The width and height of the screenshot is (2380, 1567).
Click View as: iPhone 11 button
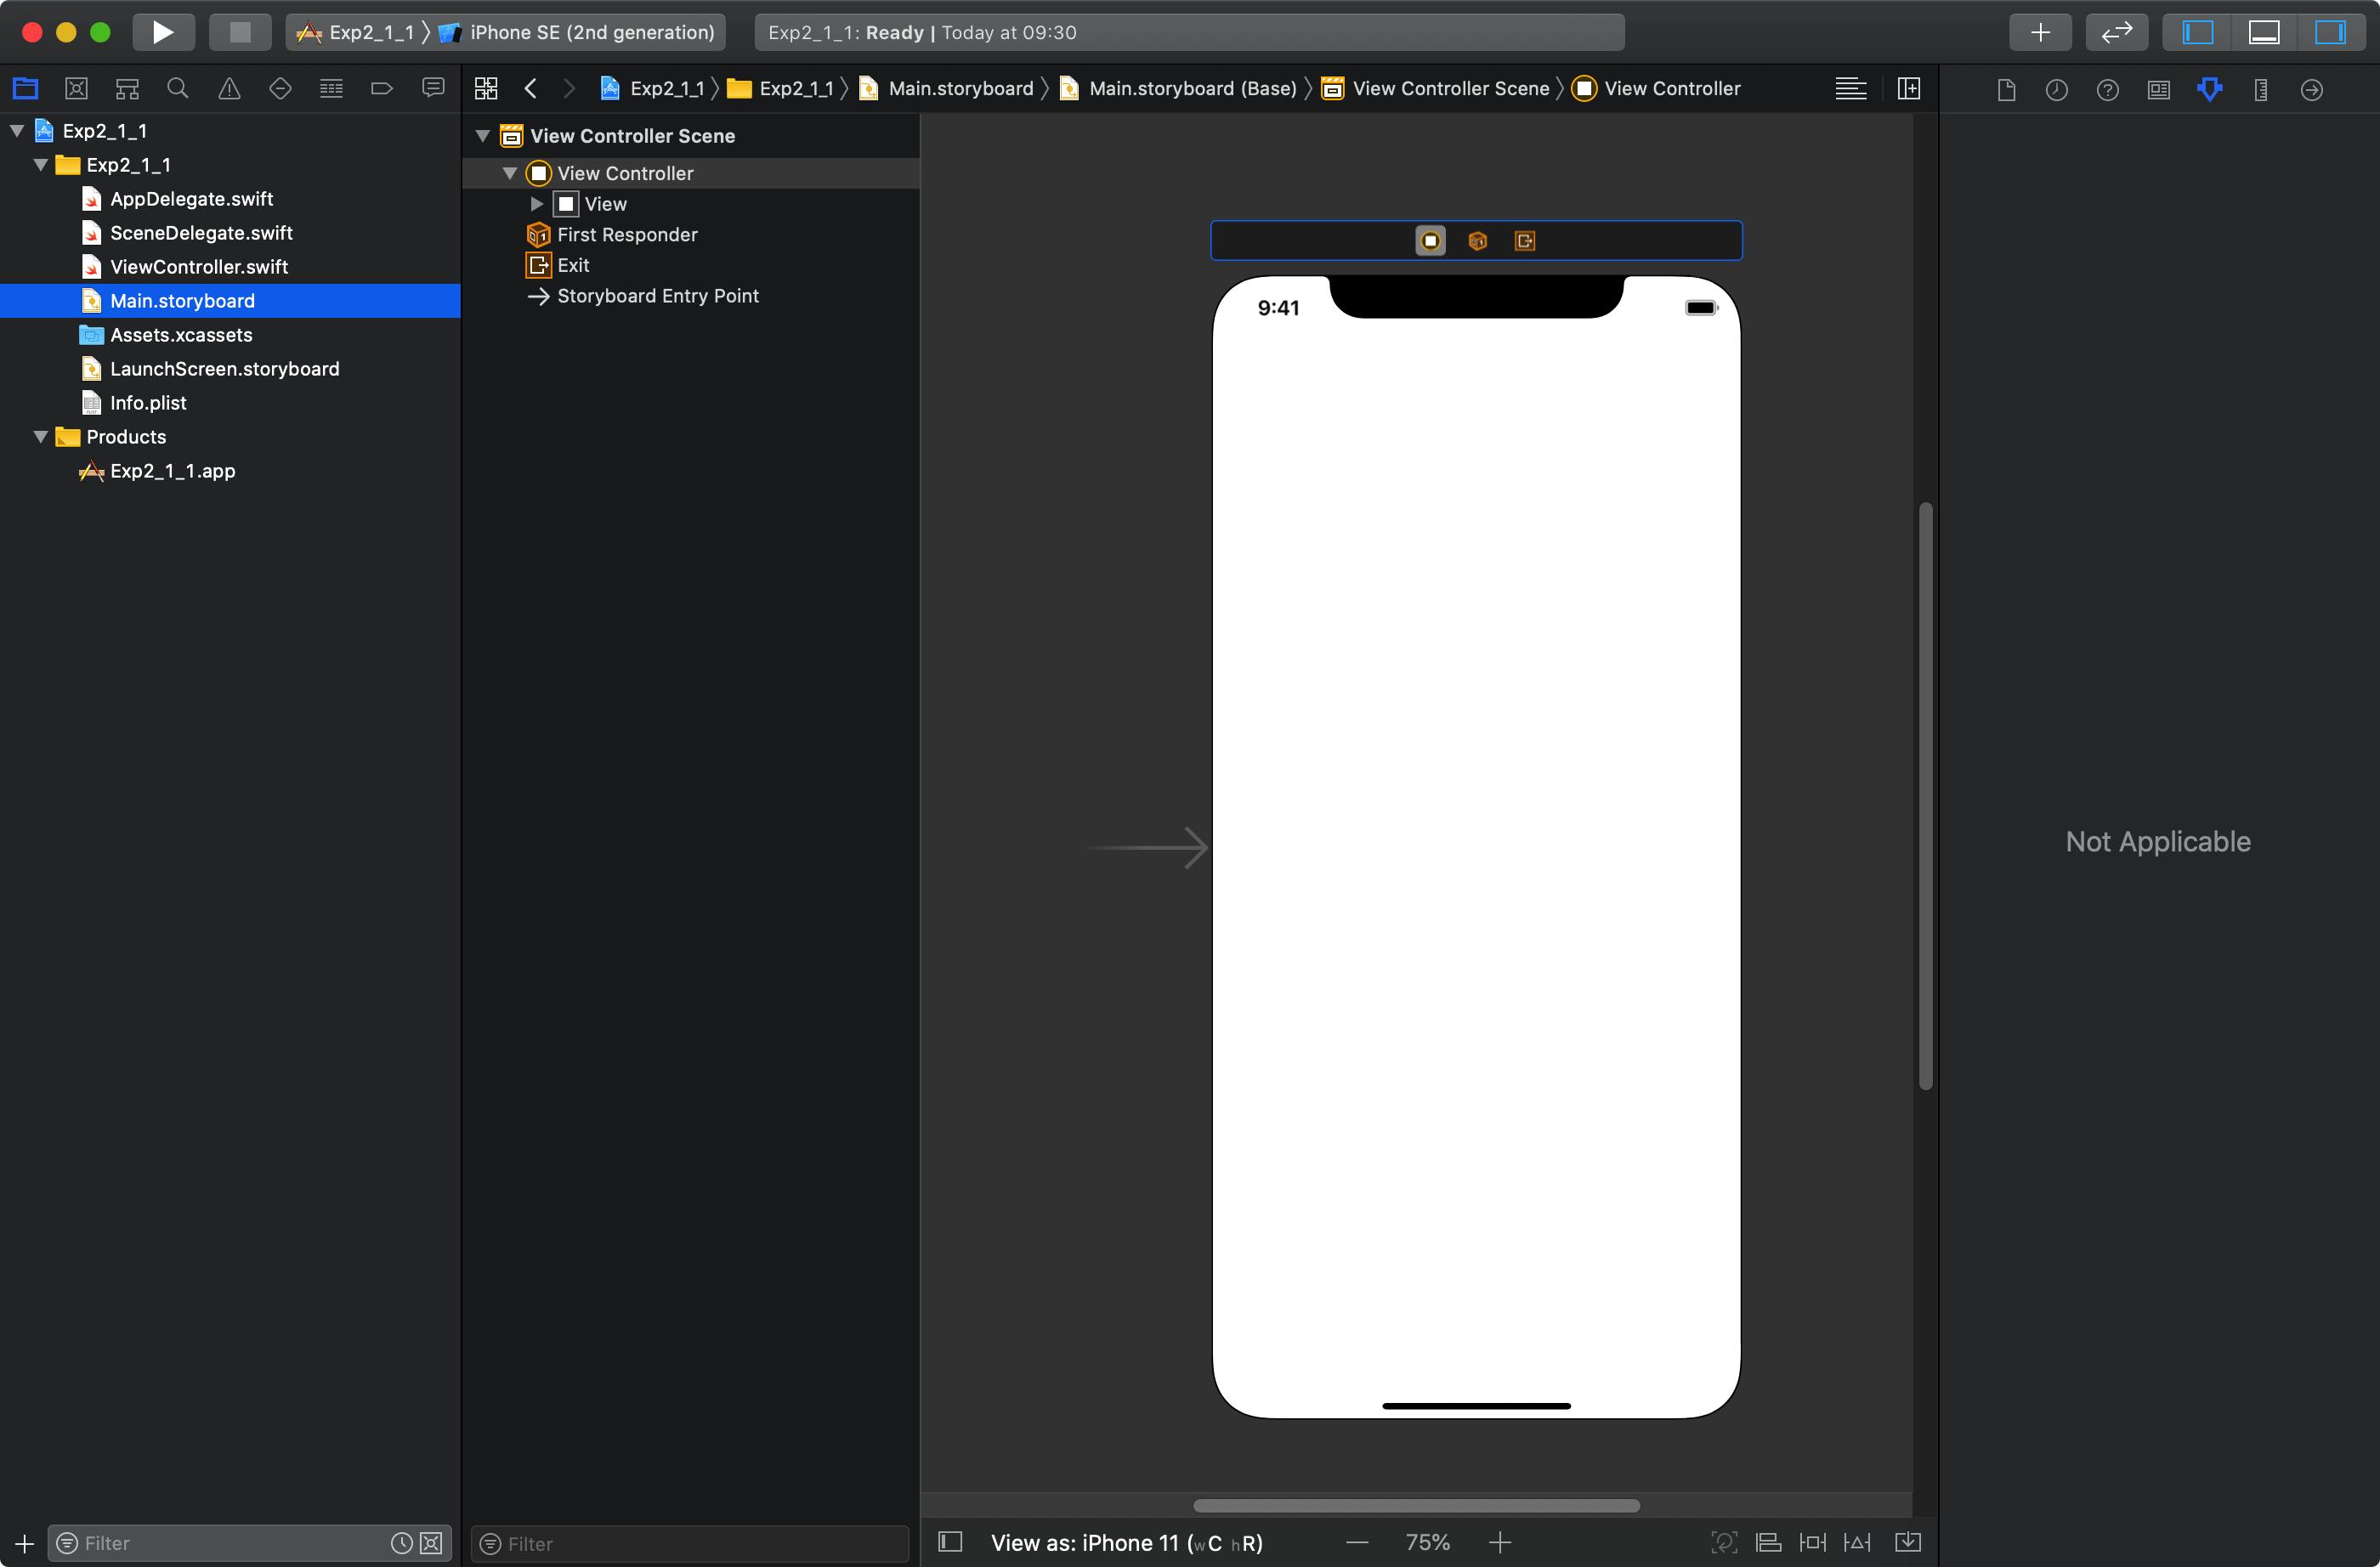pyautogui.click(x=1126, y=1542)
